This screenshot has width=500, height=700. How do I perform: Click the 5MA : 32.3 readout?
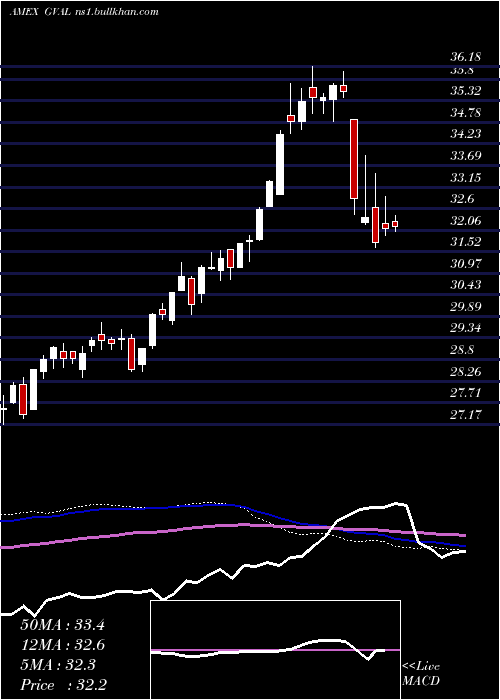(x=58, y=665)
